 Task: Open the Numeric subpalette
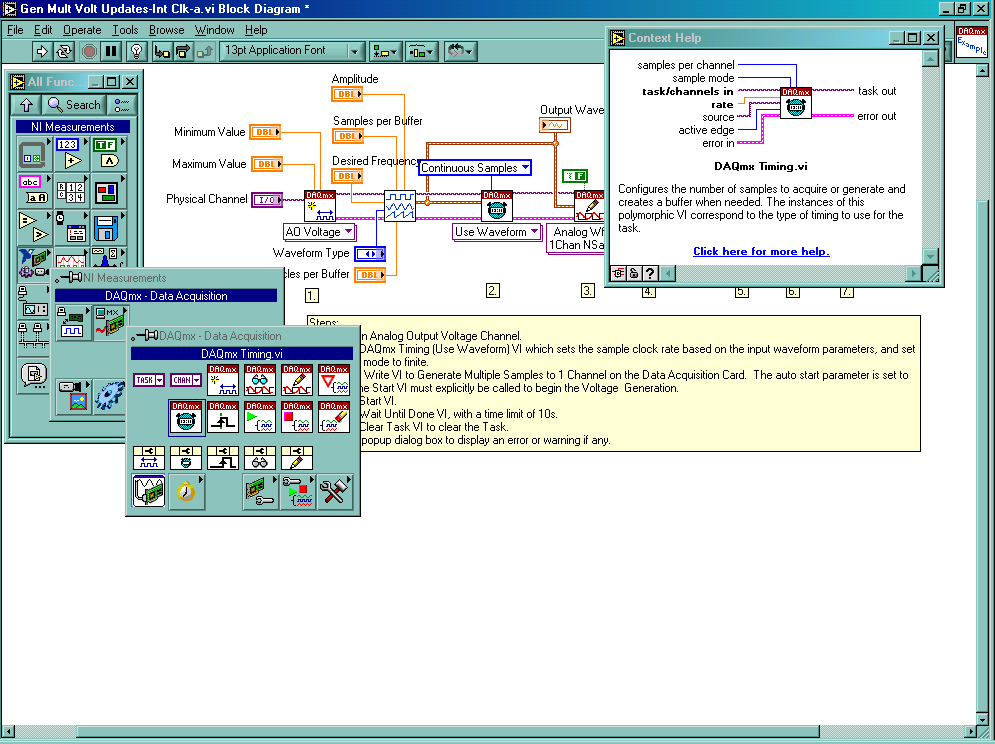coord(70,154)
